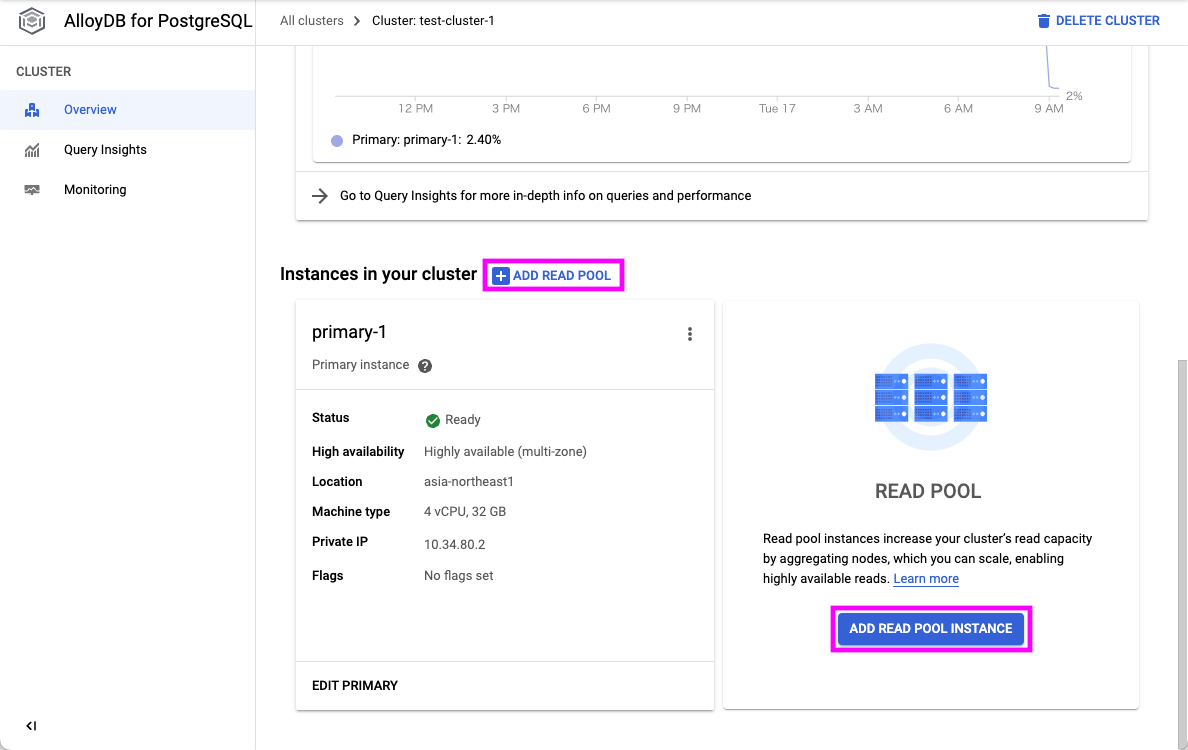Open the primary-1 three-dot menu

(x=689, y=334)
